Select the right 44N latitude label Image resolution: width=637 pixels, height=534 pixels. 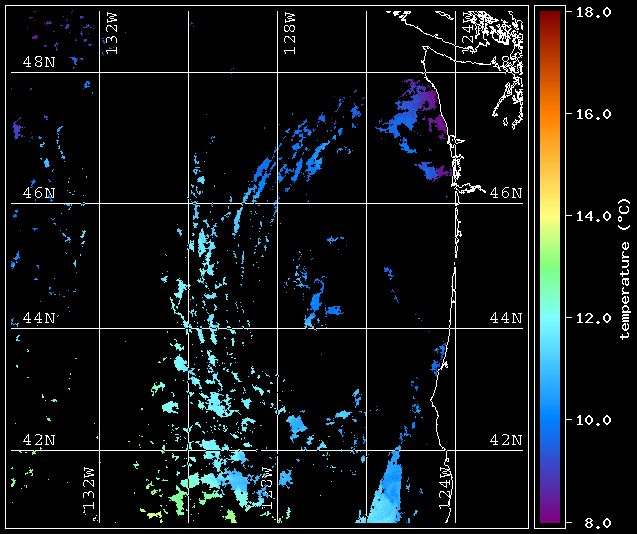tap(504, 318)
